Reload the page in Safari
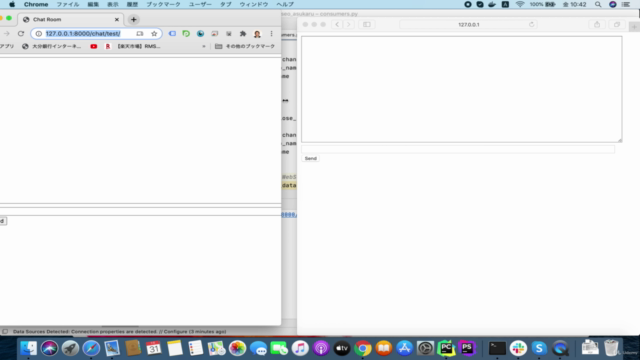Screen dimensions: 640x360 coord(531,24)
